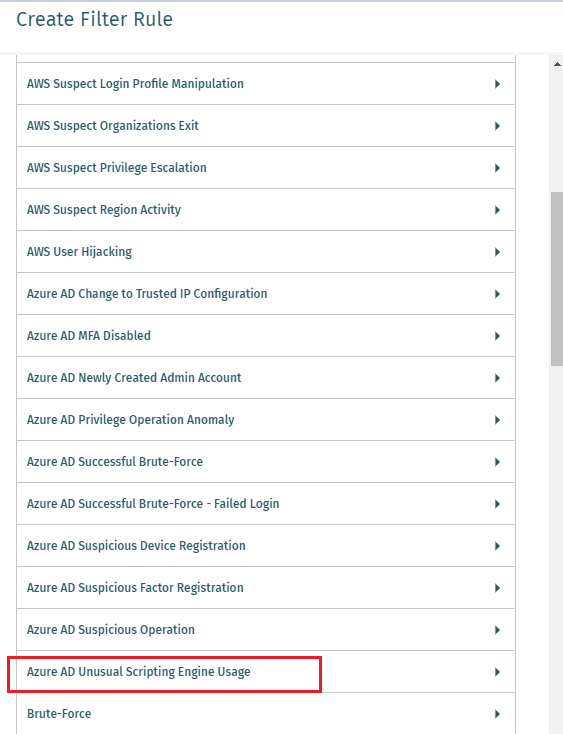This screenshot has width=563, height=734.
Task: Click the scrollbar up arrow
Action: coord(557,64)
